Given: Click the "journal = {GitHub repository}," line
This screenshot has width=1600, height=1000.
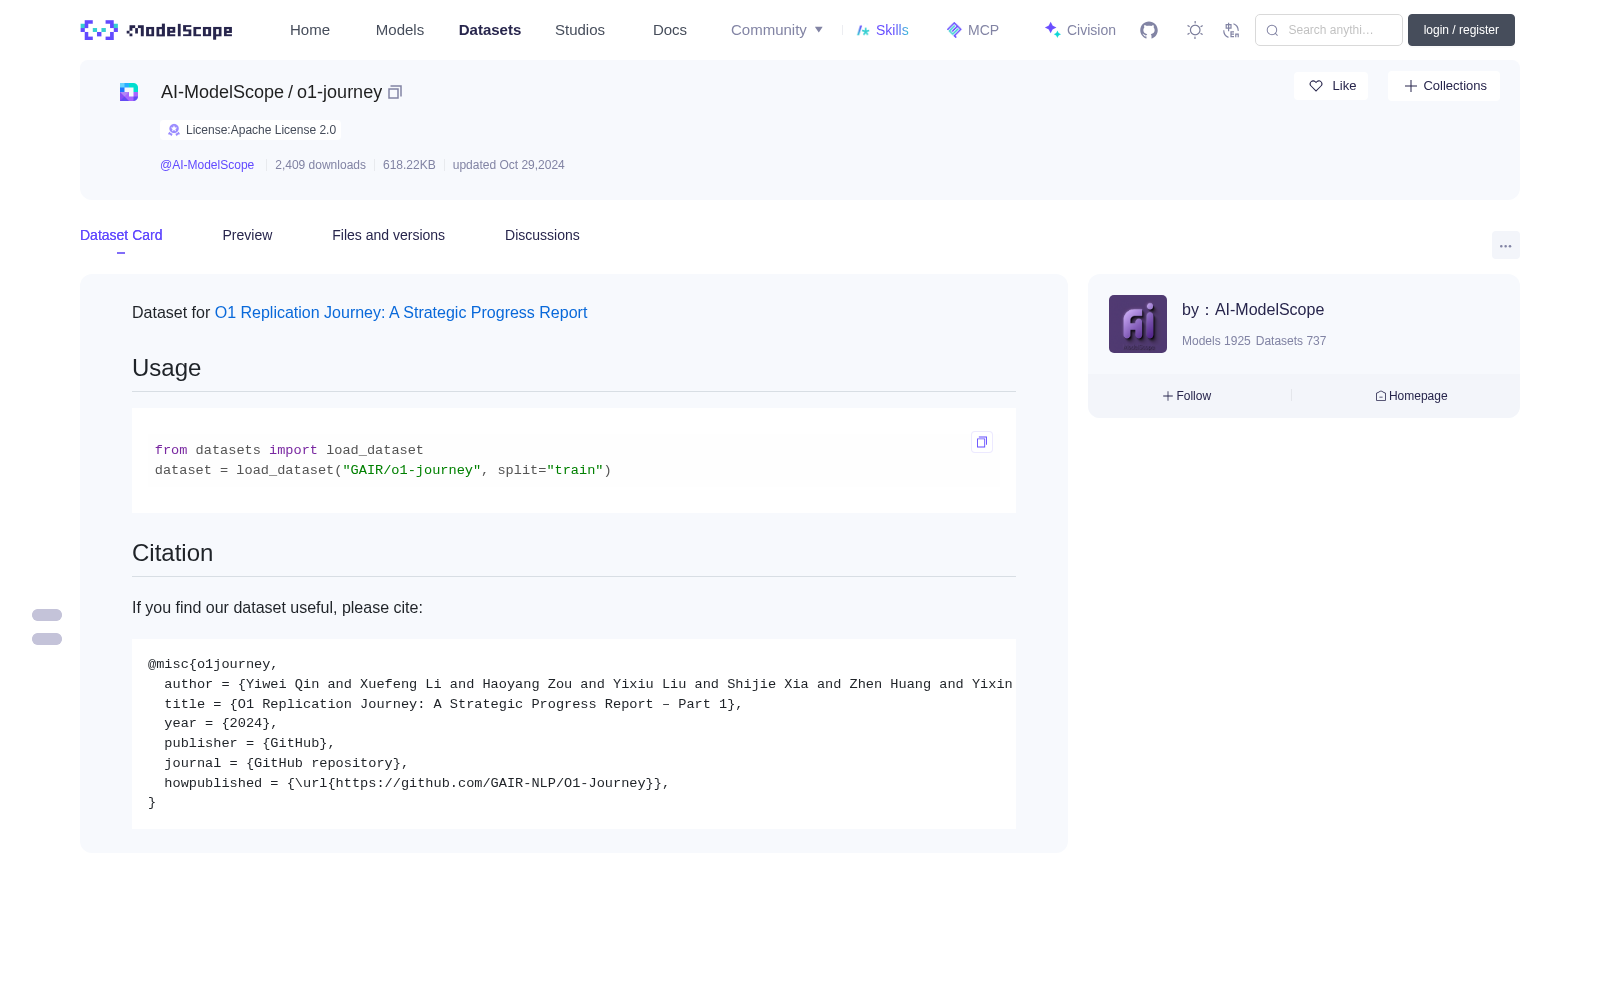Looking at the screenshot, I should coord(286,764).
